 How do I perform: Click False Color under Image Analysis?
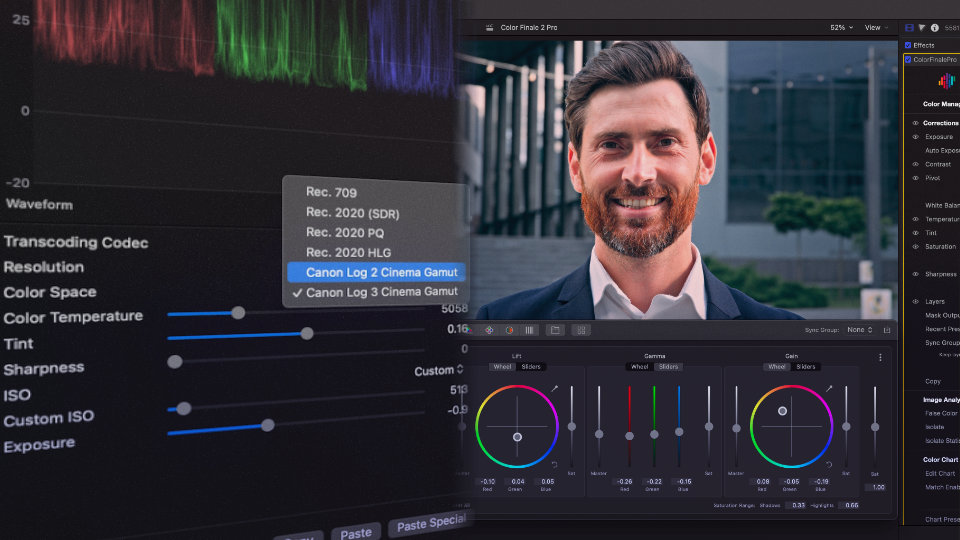point(942,413)
